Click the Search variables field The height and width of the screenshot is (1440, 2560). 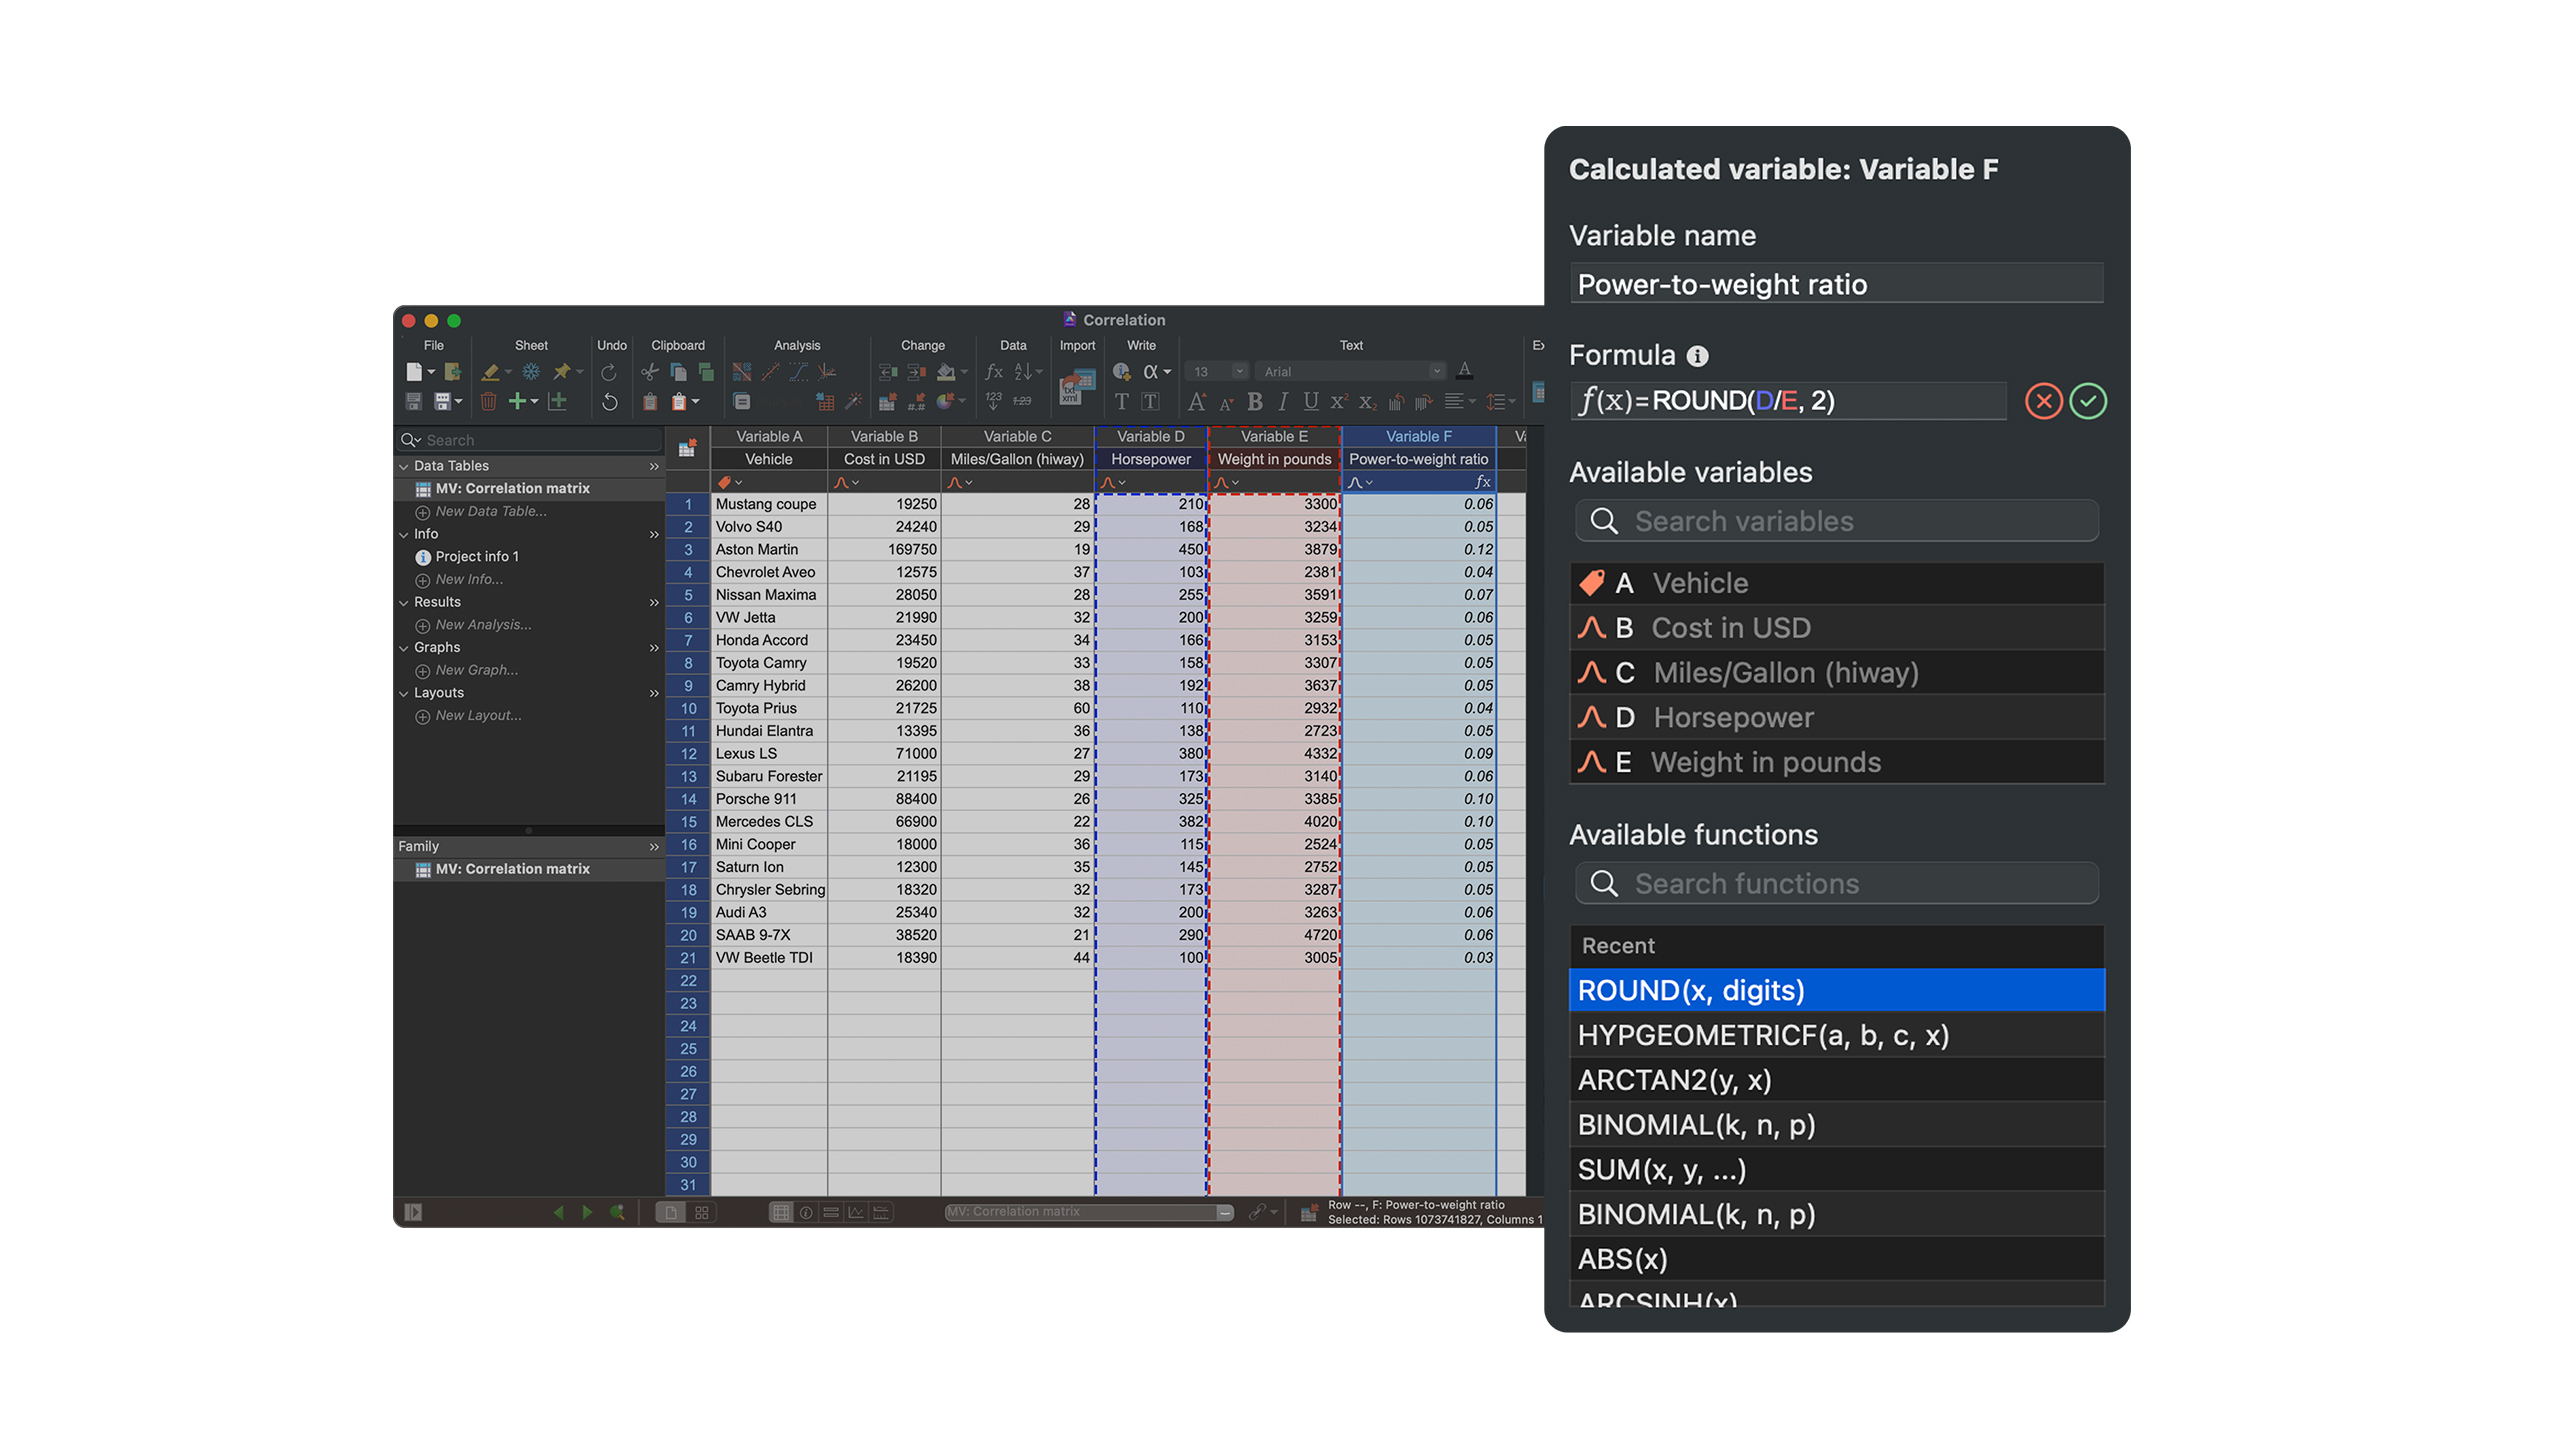coord(1836,521)
